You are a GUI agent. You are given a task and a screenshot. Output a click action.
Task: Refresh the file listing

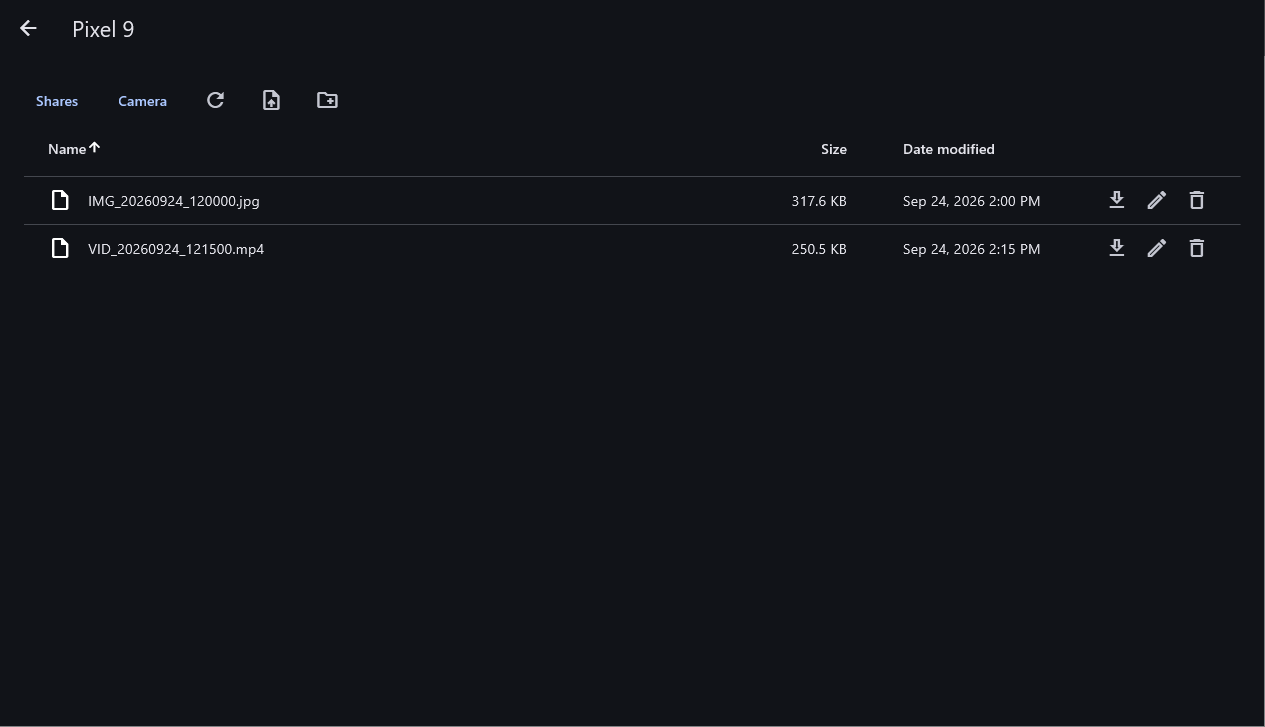[215, 100]
